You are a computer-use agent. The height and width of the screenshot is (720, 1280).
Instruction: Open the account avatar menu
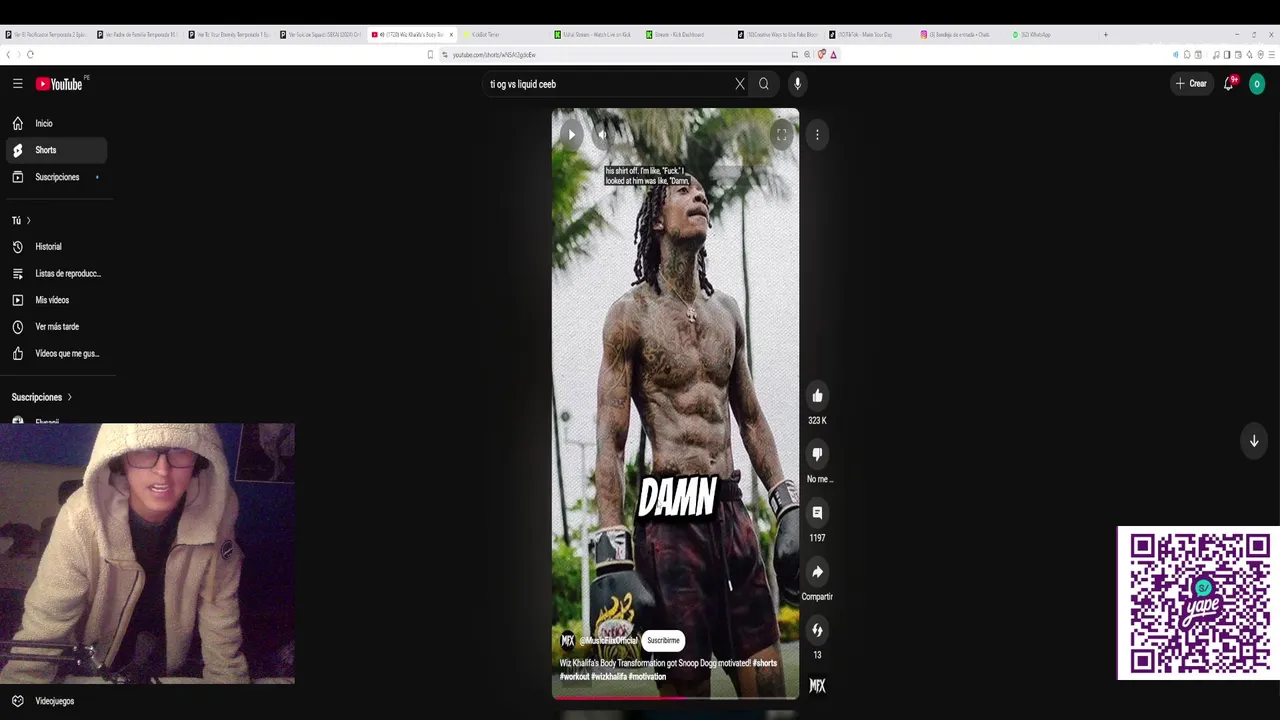[1257, 84]
